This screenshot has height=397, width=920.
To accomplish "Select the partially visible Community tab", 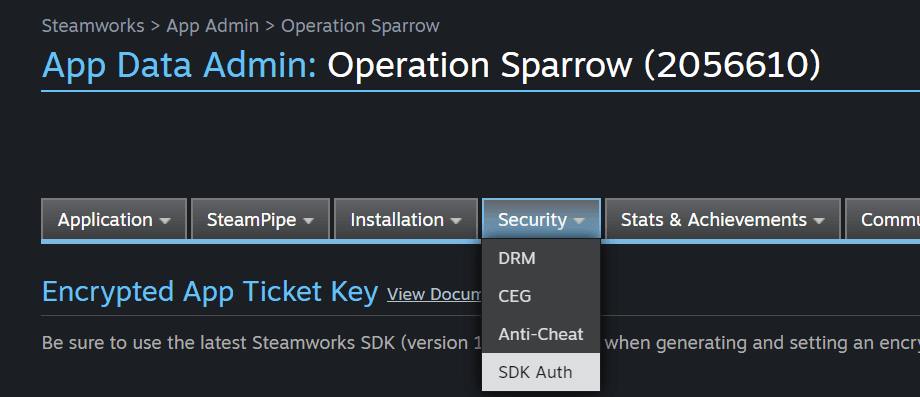I will click(x=883, y=219).
